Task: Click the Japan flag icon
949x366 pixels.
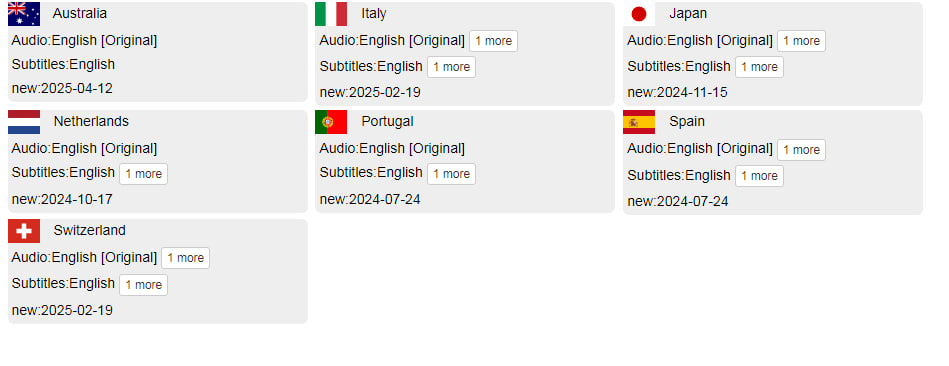Action: pyautogui.click(x=639, y=14)
